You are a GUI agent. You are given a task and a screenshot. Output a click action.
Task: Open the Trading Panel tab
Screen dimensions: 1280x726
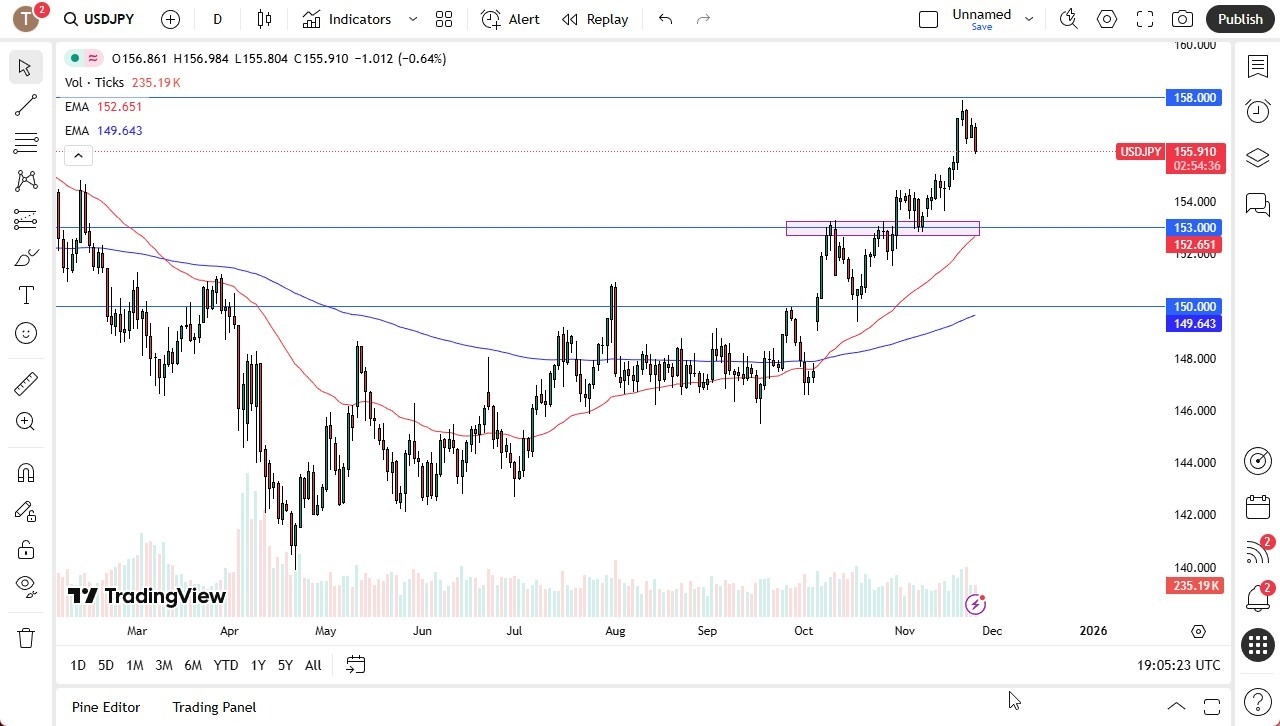(x=213, y=707)
